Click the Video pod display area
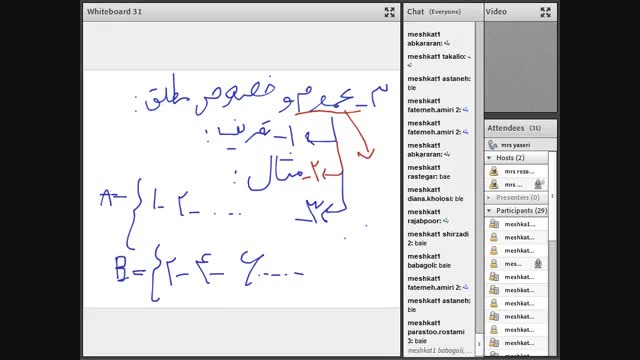This screenshot has width=640, height=360. (x=520, y=67)
